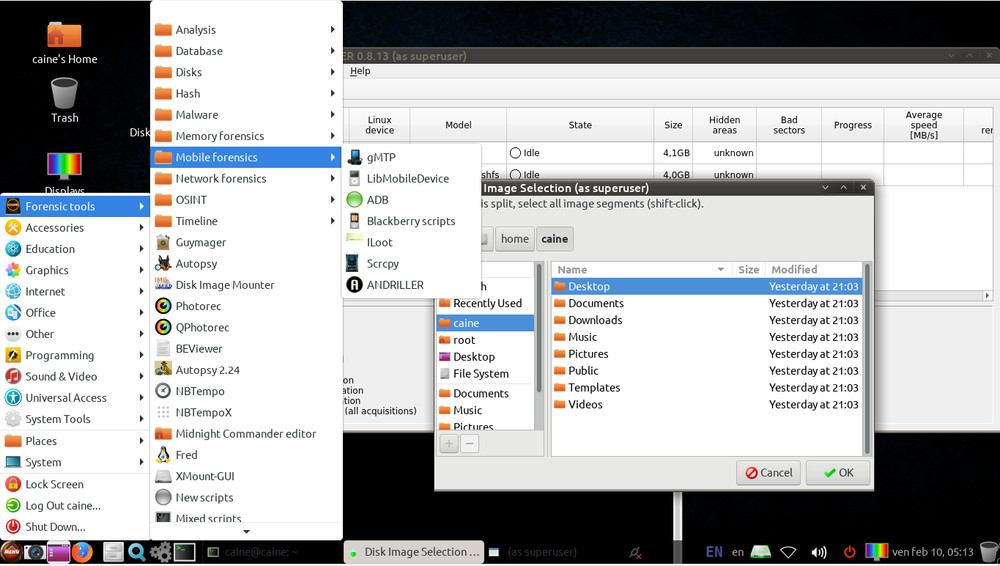Select the Idle radio button in first device row
This screenshot has width=1000, height=566.
coord(516,153)
